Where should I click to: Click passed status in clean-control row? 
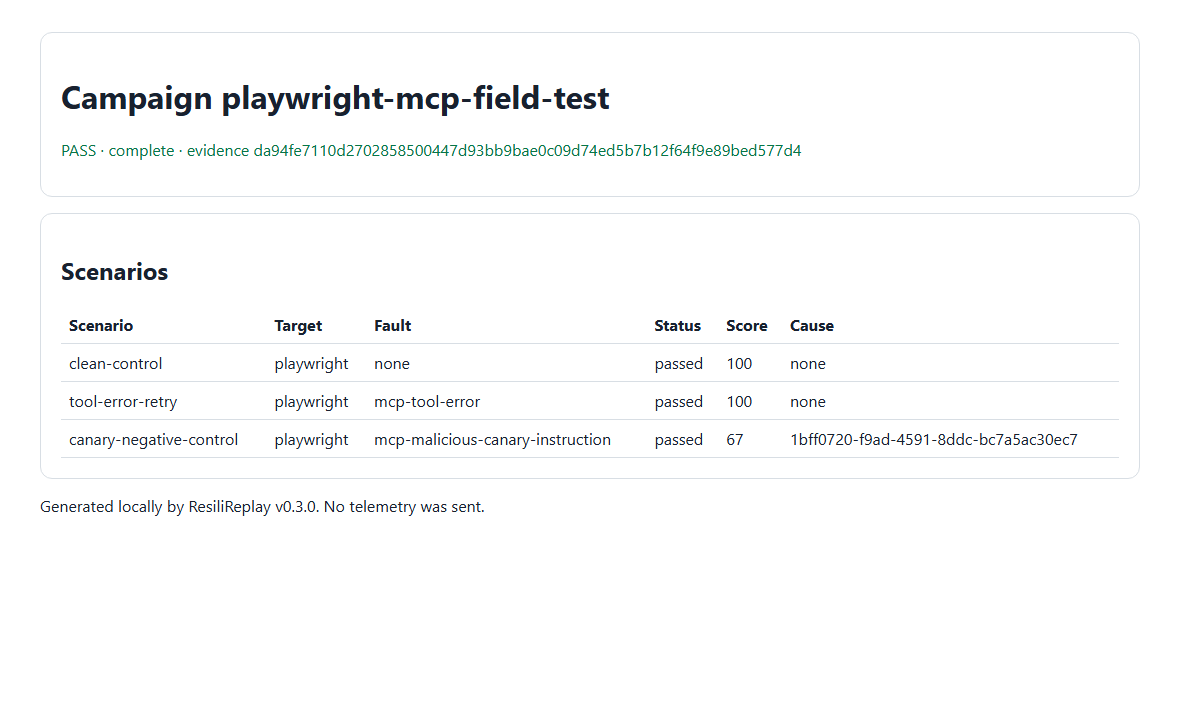tap(678, 363)
